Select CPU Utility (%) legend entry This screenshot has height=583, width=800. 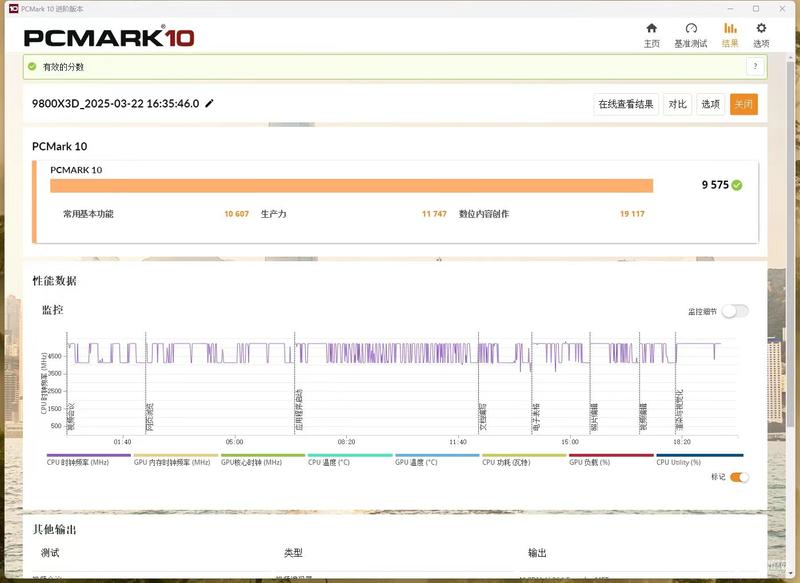pyautogui.click(x=698, y=460)
